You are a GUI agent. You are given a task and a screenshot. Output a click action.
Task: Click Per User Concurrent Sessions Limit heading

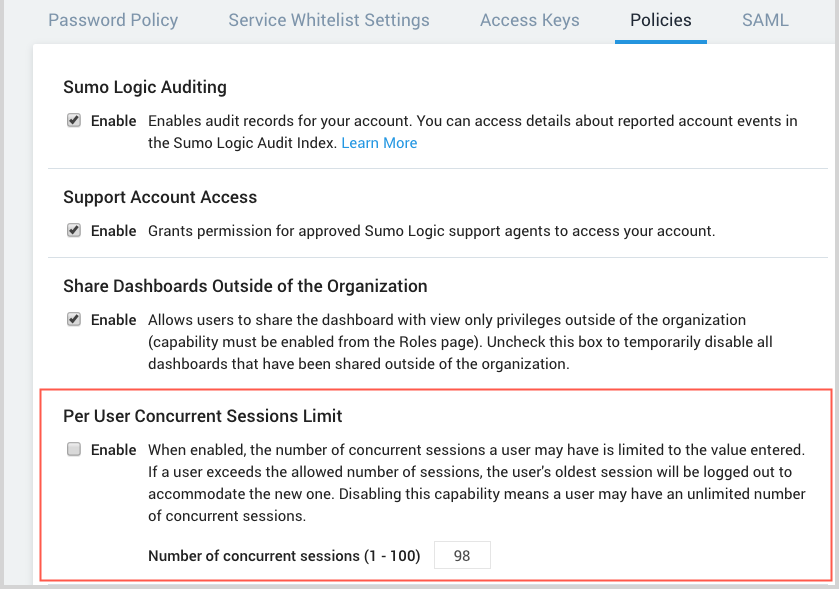(203, 416)
